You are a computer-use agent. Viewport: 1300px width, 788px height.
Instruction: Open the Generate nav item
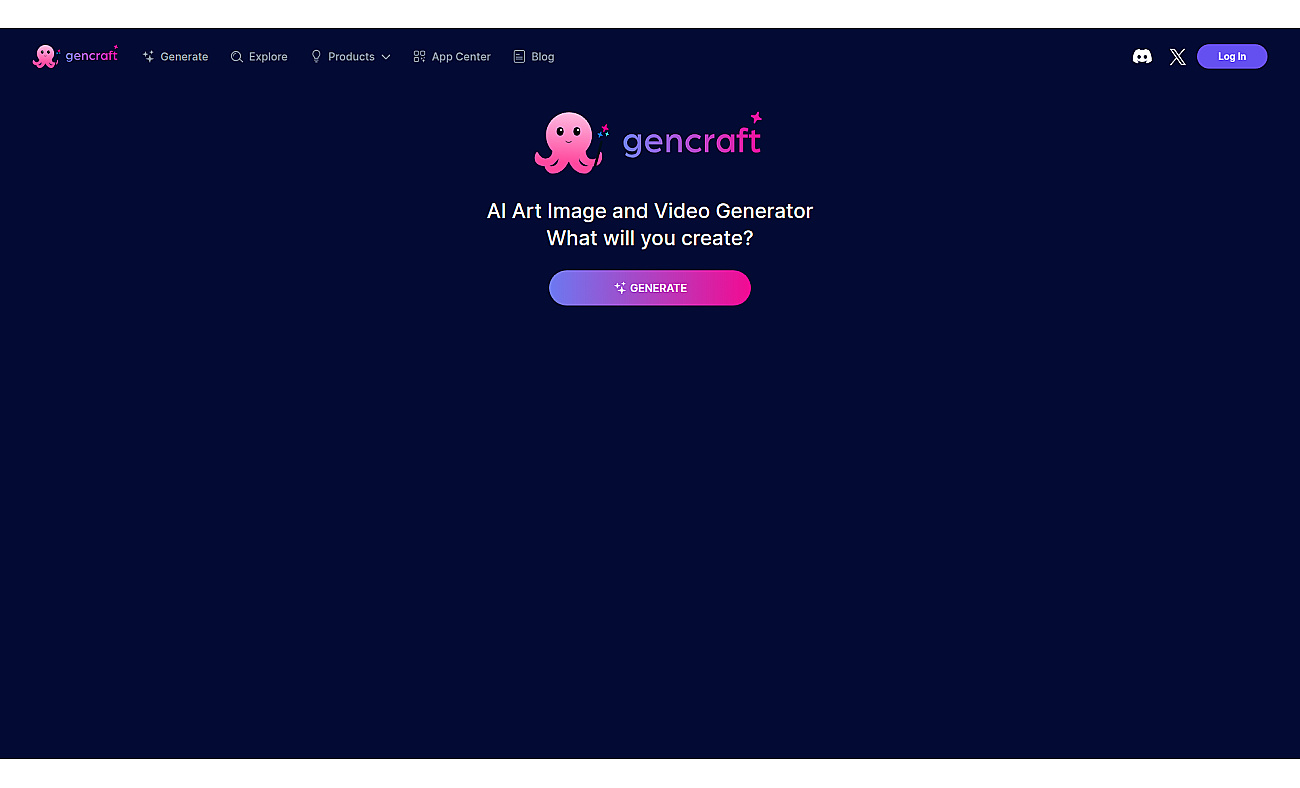click(175, 57)
